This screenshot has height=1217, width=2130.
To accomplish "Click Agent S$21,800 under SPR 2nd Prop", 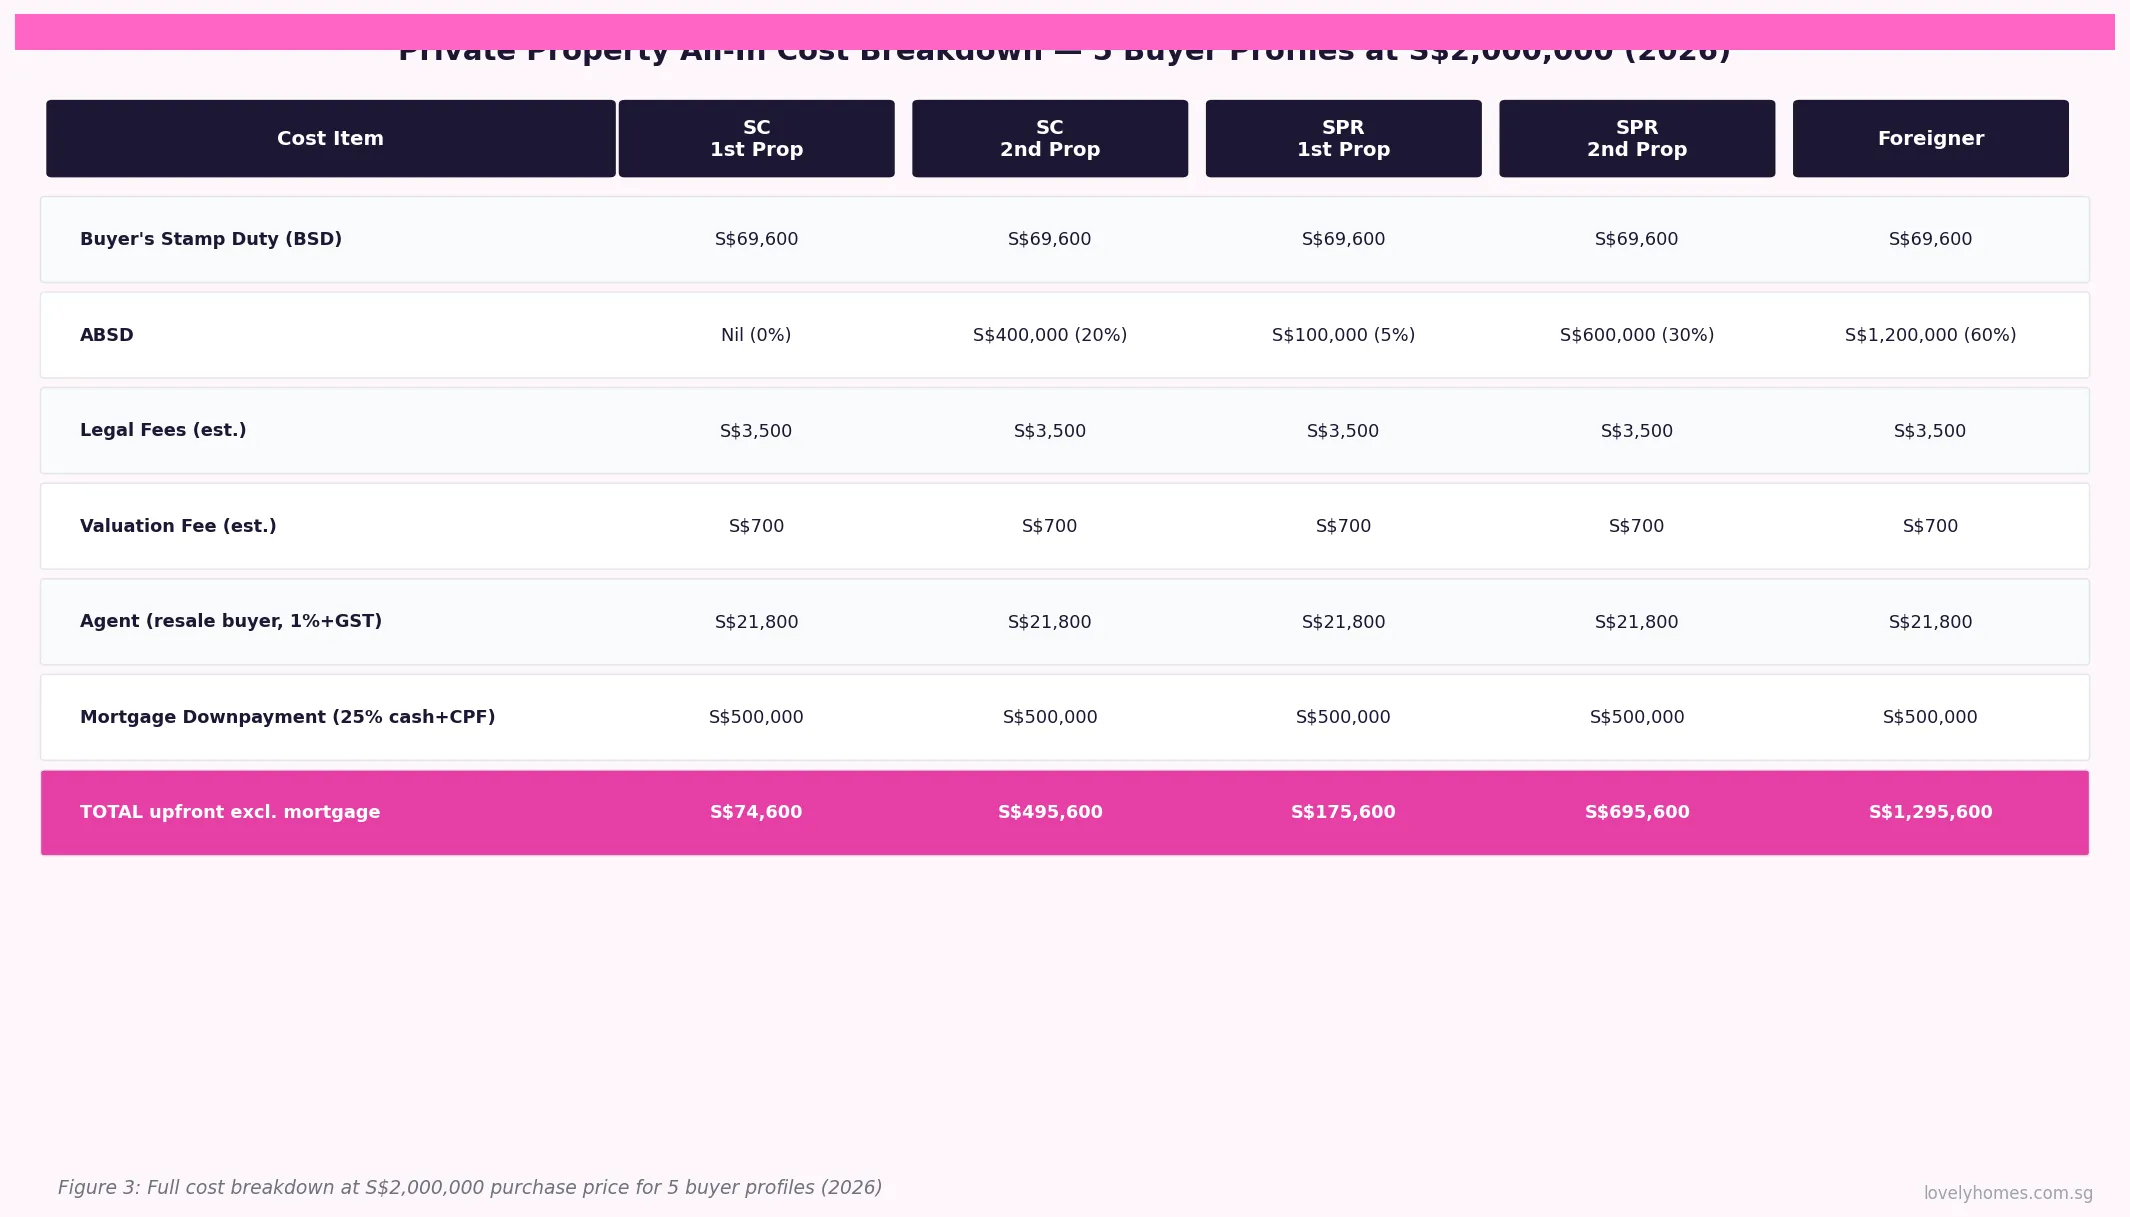I will (x=1637, y=622).
